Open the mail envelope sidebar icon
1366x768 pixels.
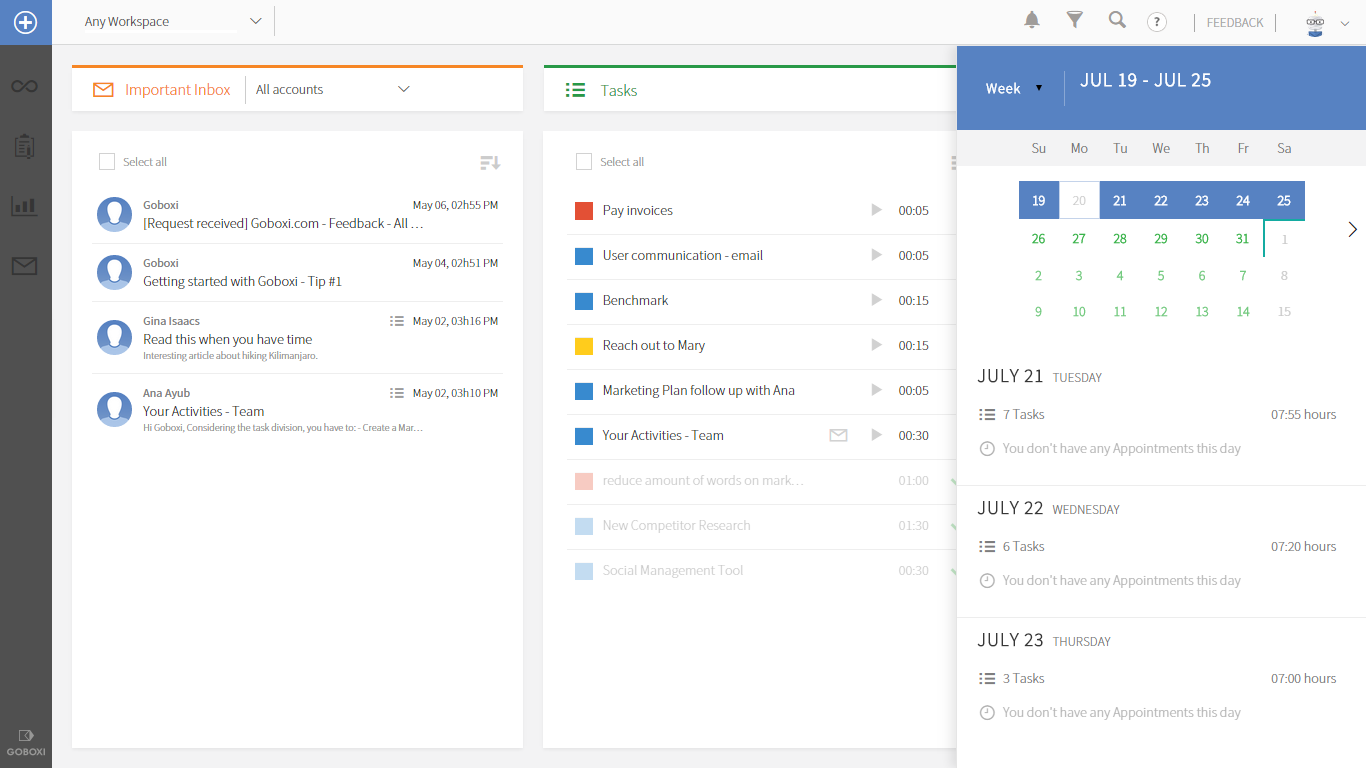pyautogui.click(x=25, y=266)
